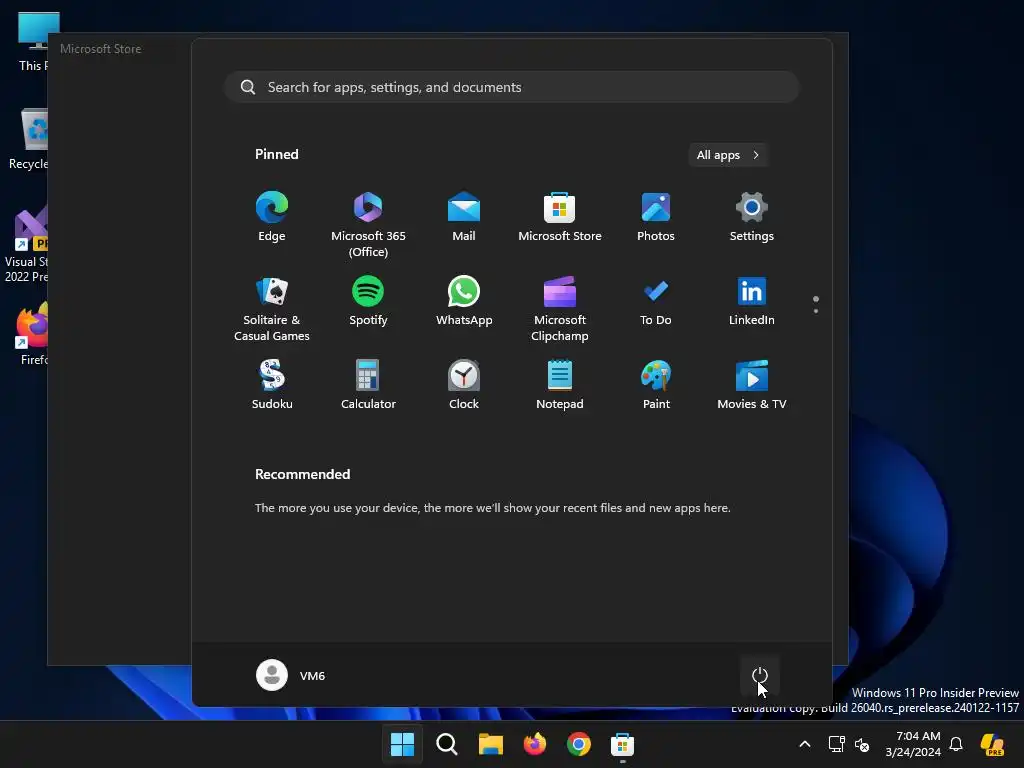
Task: Launch Google Chrome from the taskbar
Action: 579,744
